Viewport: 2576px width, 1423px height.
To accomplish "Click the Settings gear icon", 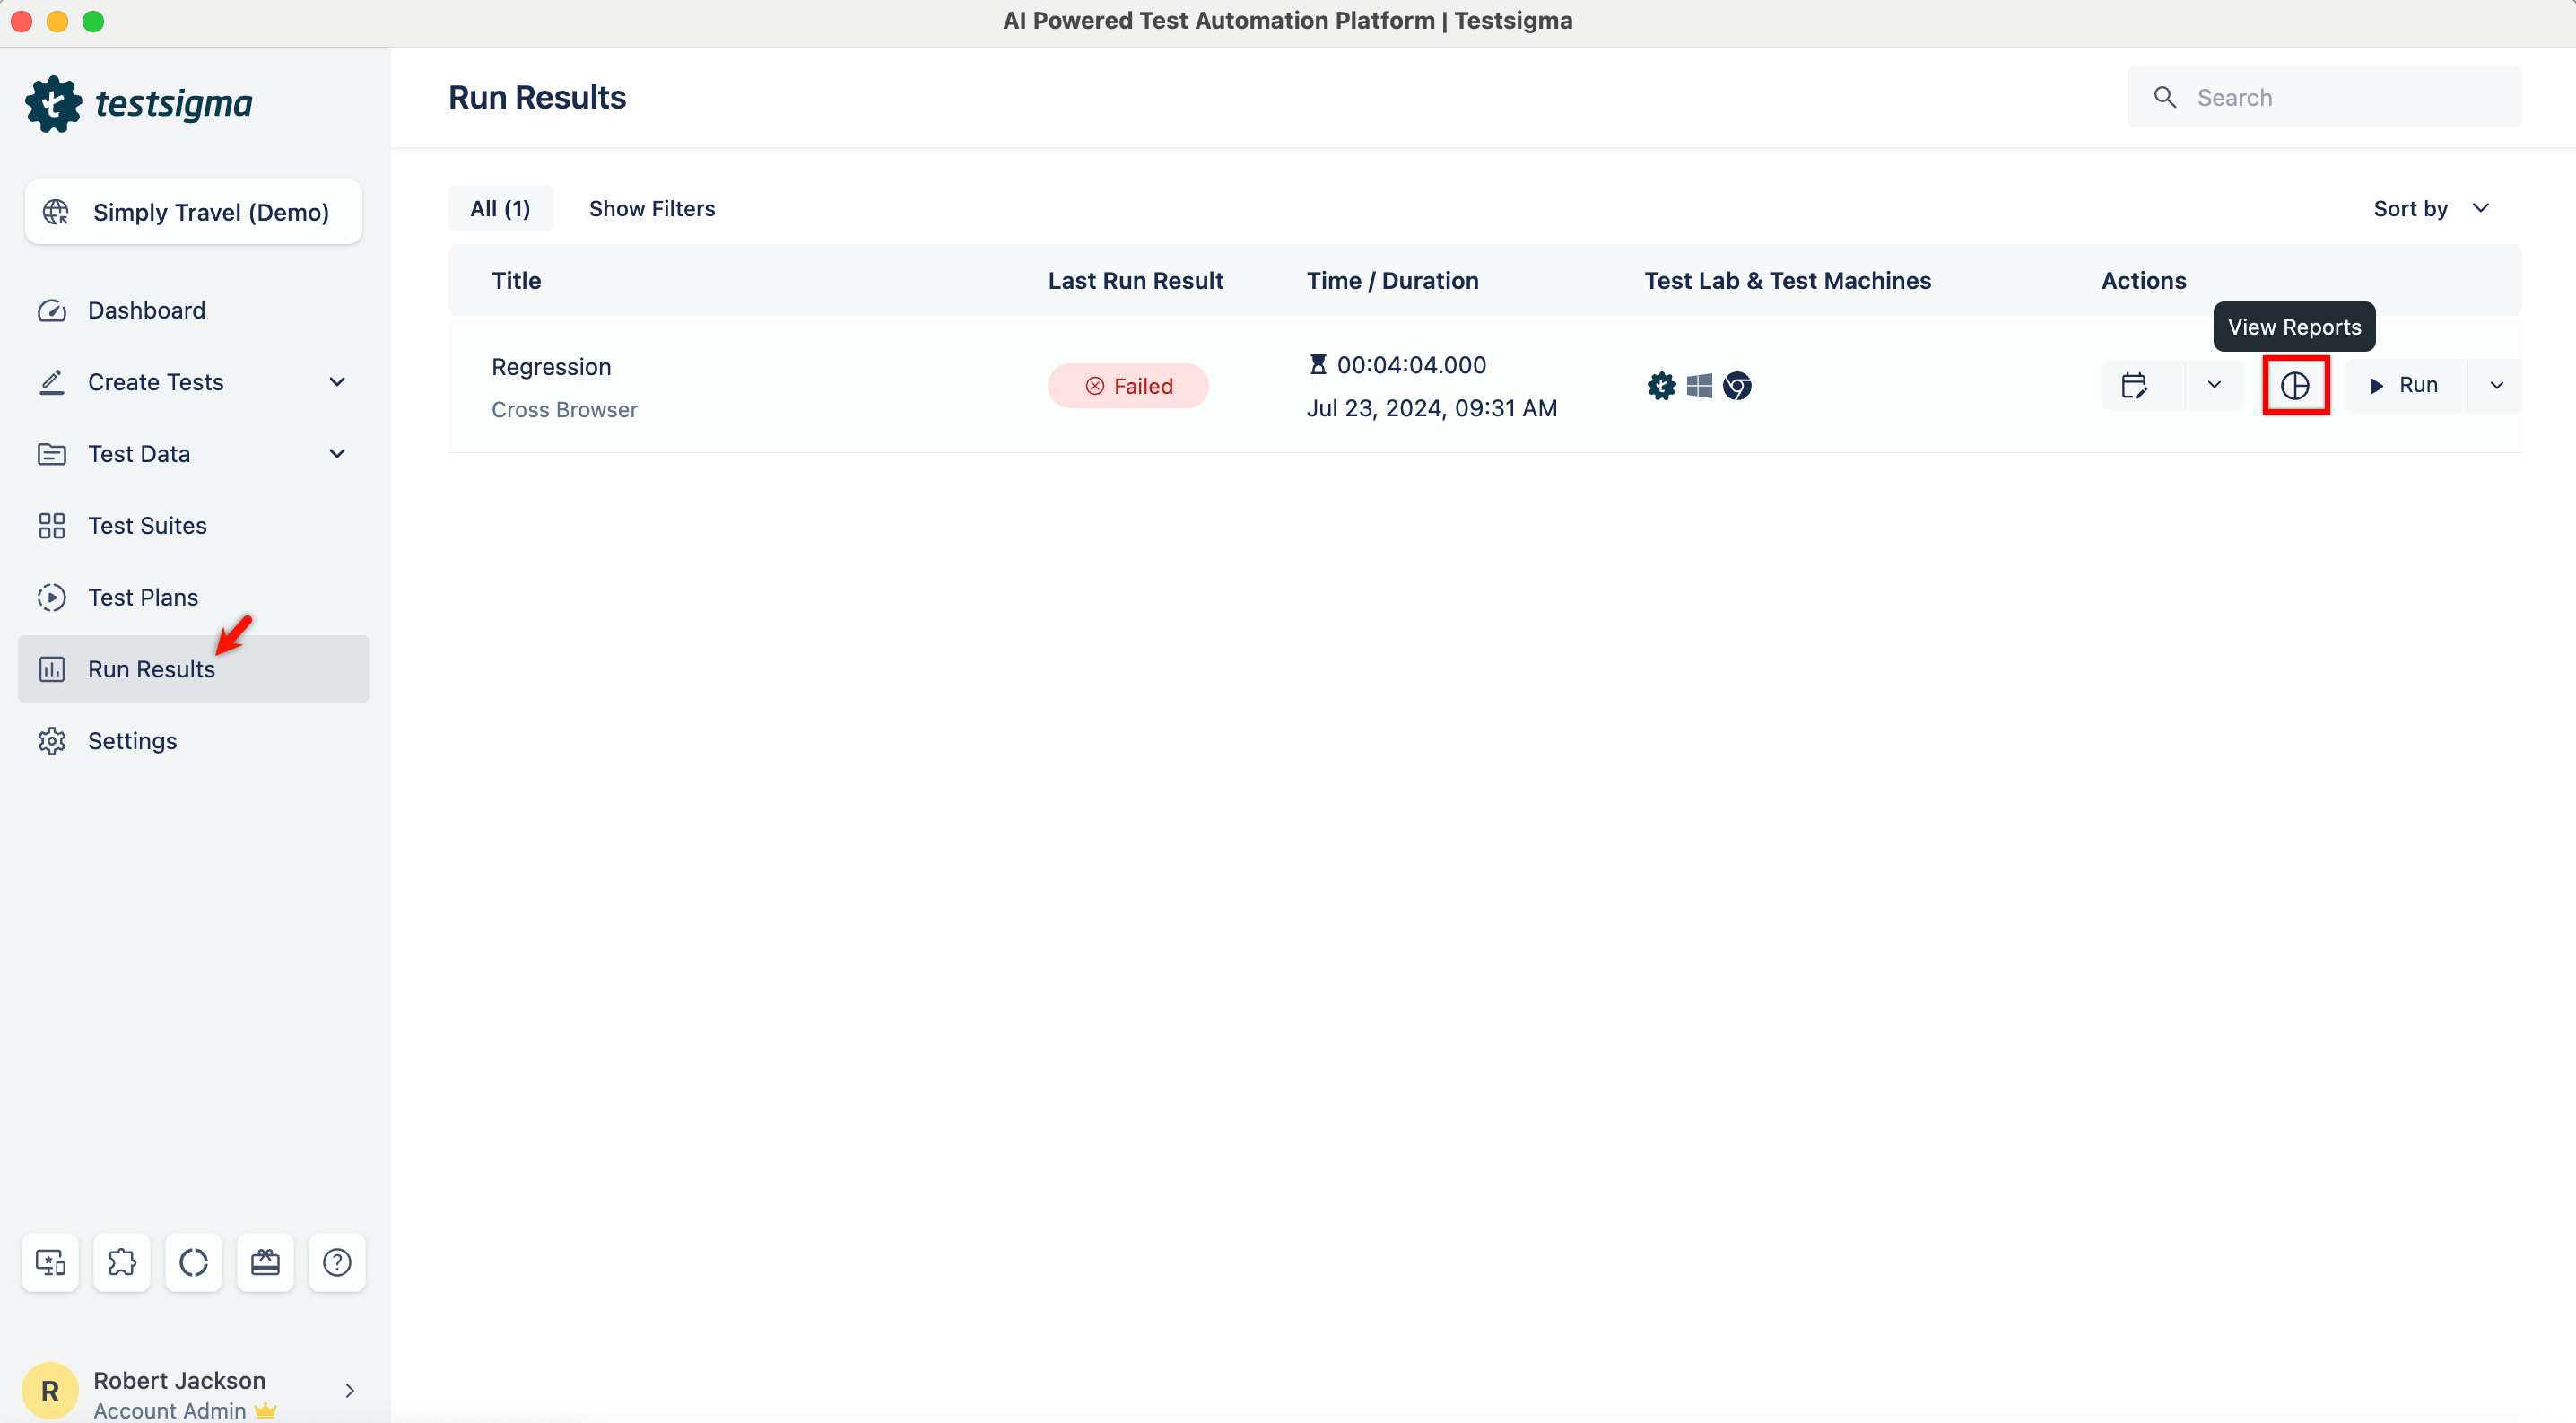I will coord(52,741).
